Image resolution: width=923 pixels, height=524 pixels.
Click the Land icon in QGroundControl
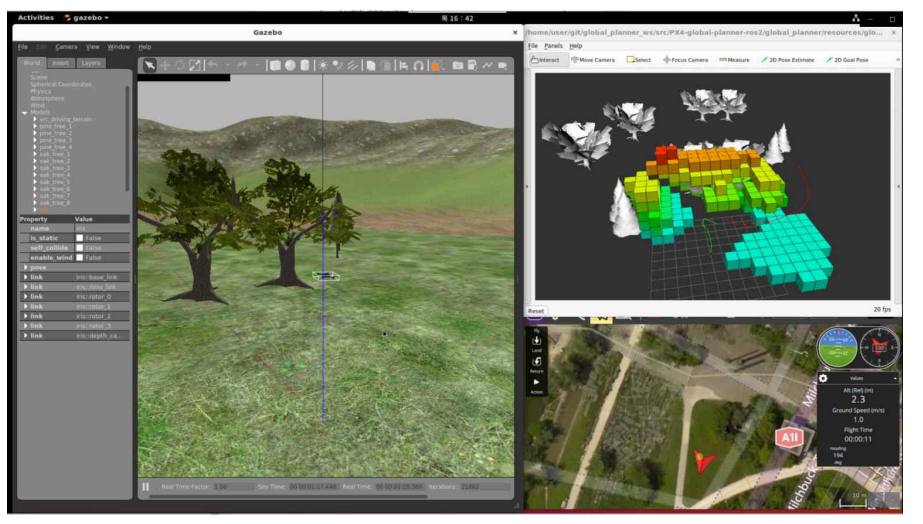tap(536, 342)
